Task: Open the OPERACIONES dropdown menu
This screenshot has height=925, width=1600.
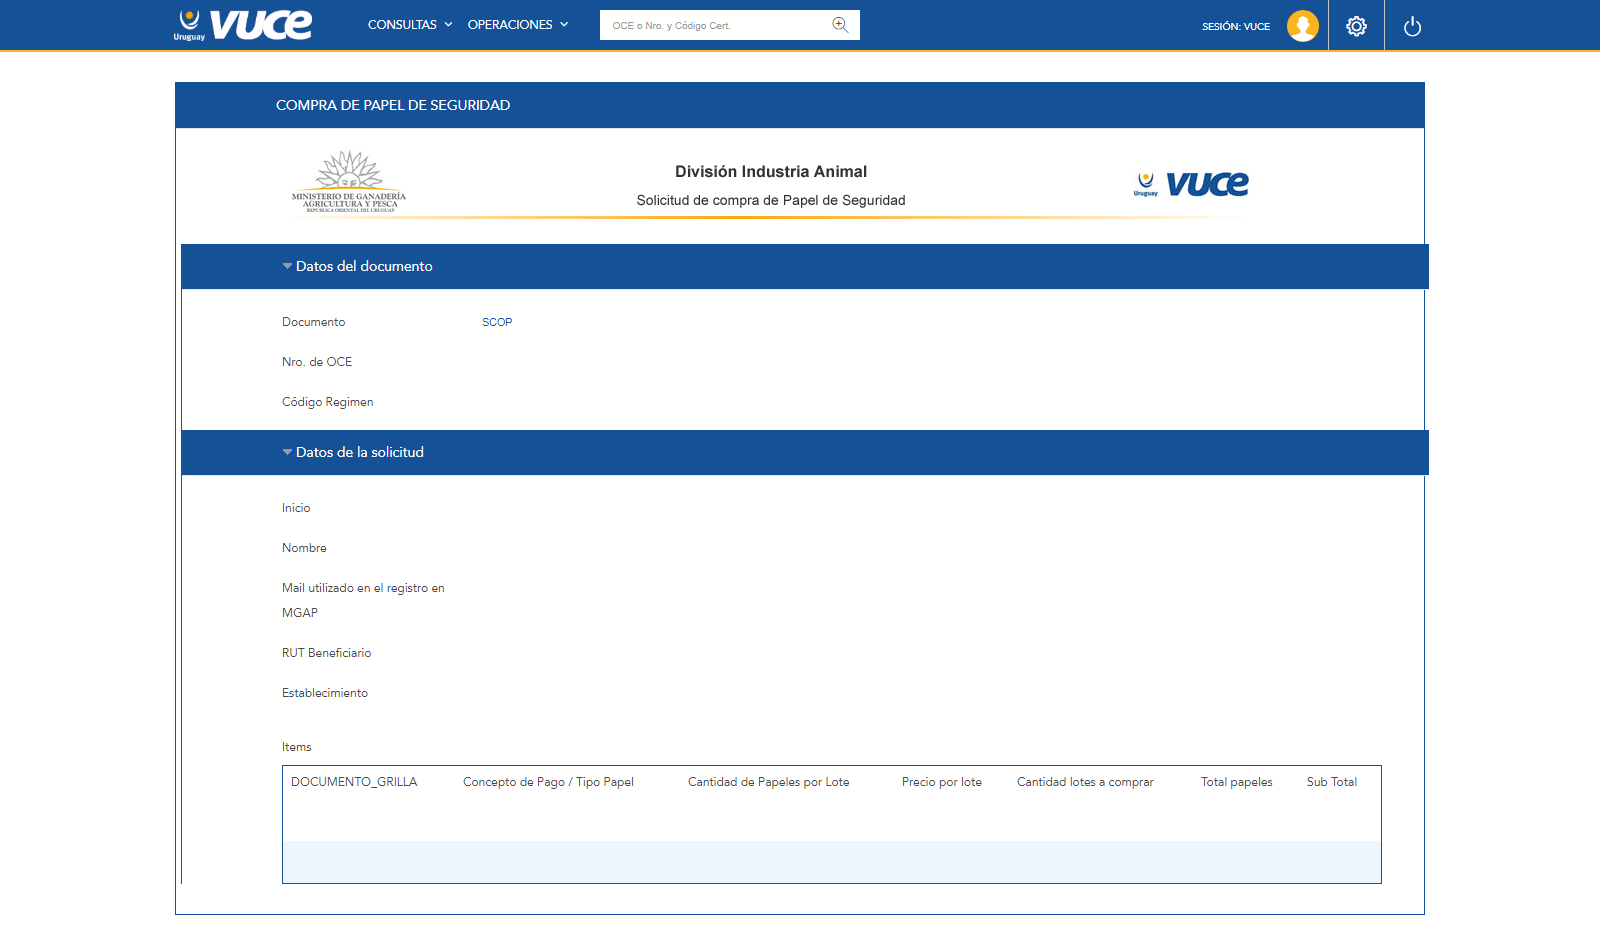Action: click(517, 25)
